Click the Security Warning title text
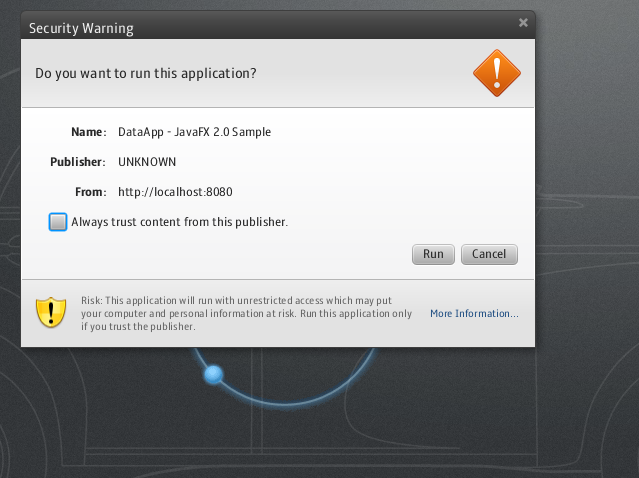 click(81, 28)
